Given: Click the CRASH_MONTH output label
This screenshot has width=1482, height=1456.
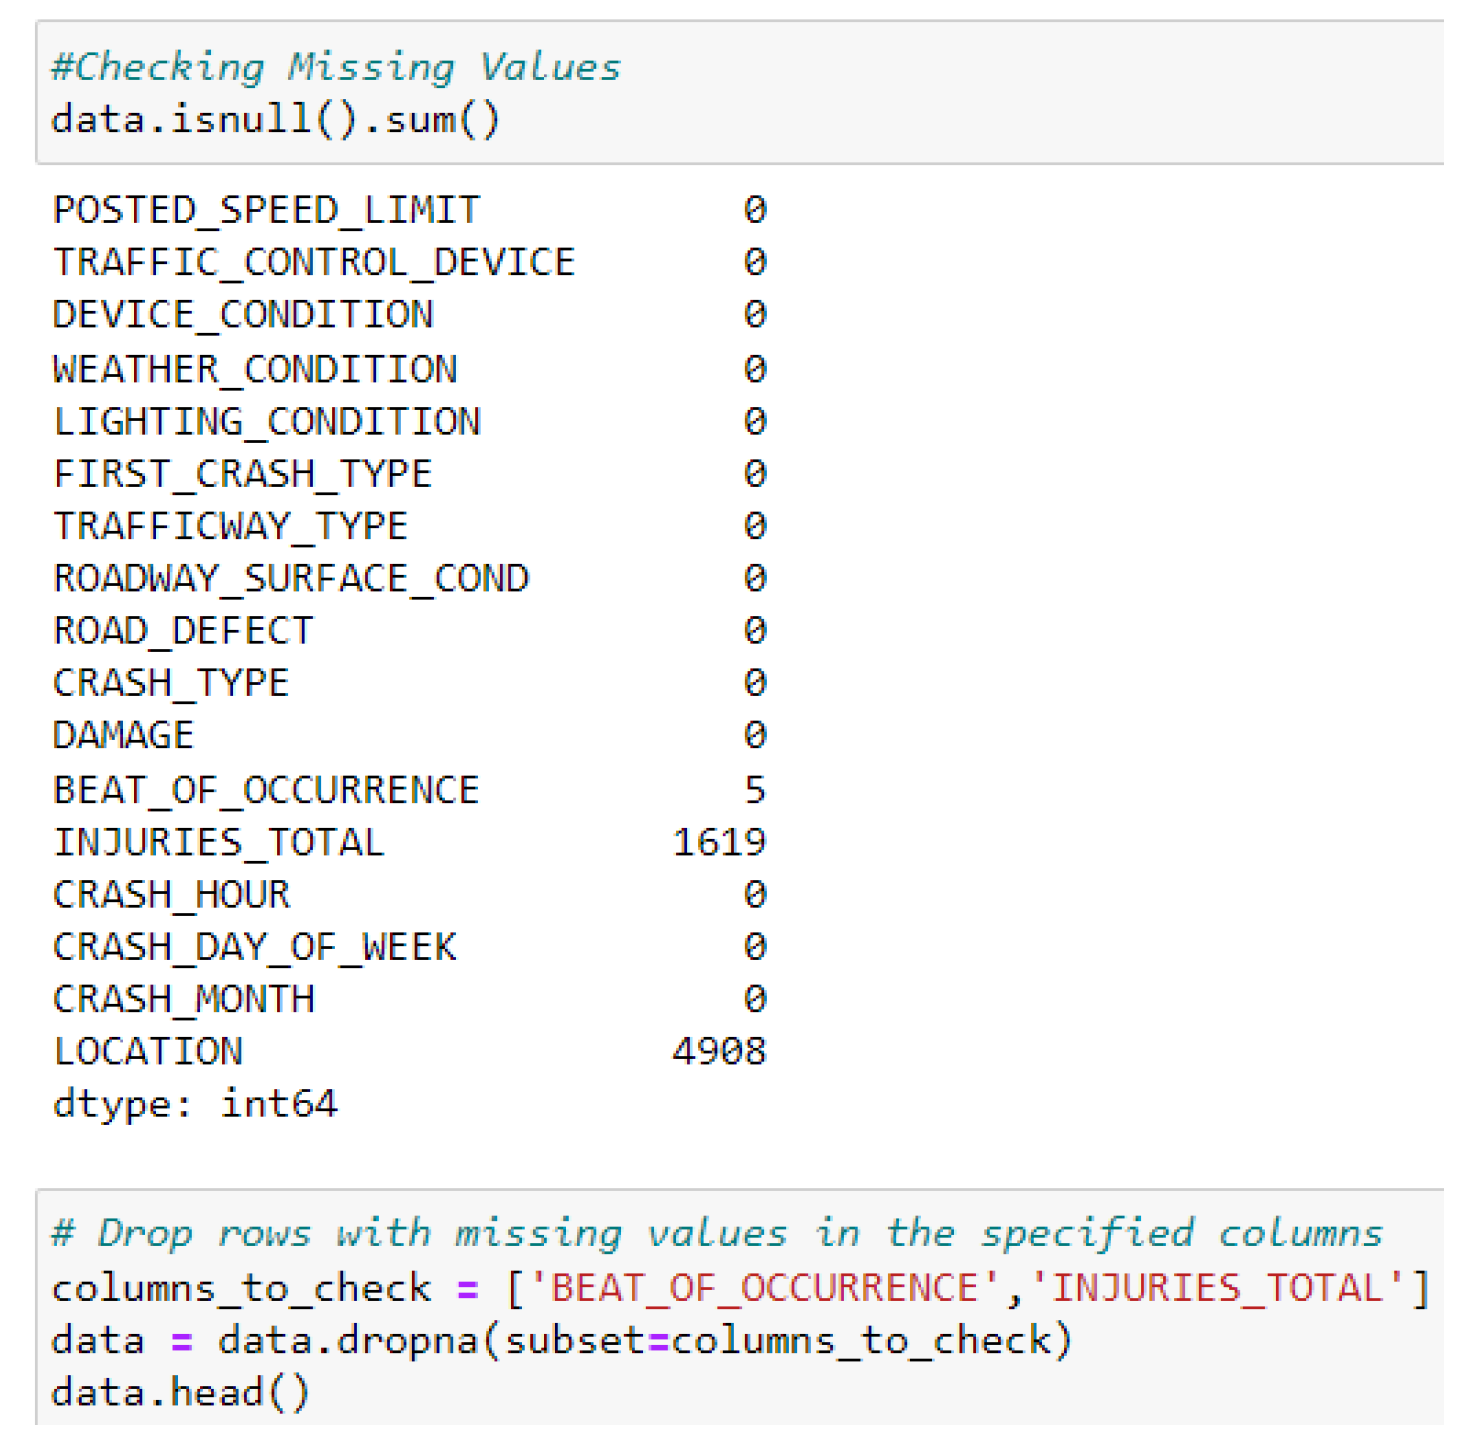Looking at the screenshot, I should point(184,999).
